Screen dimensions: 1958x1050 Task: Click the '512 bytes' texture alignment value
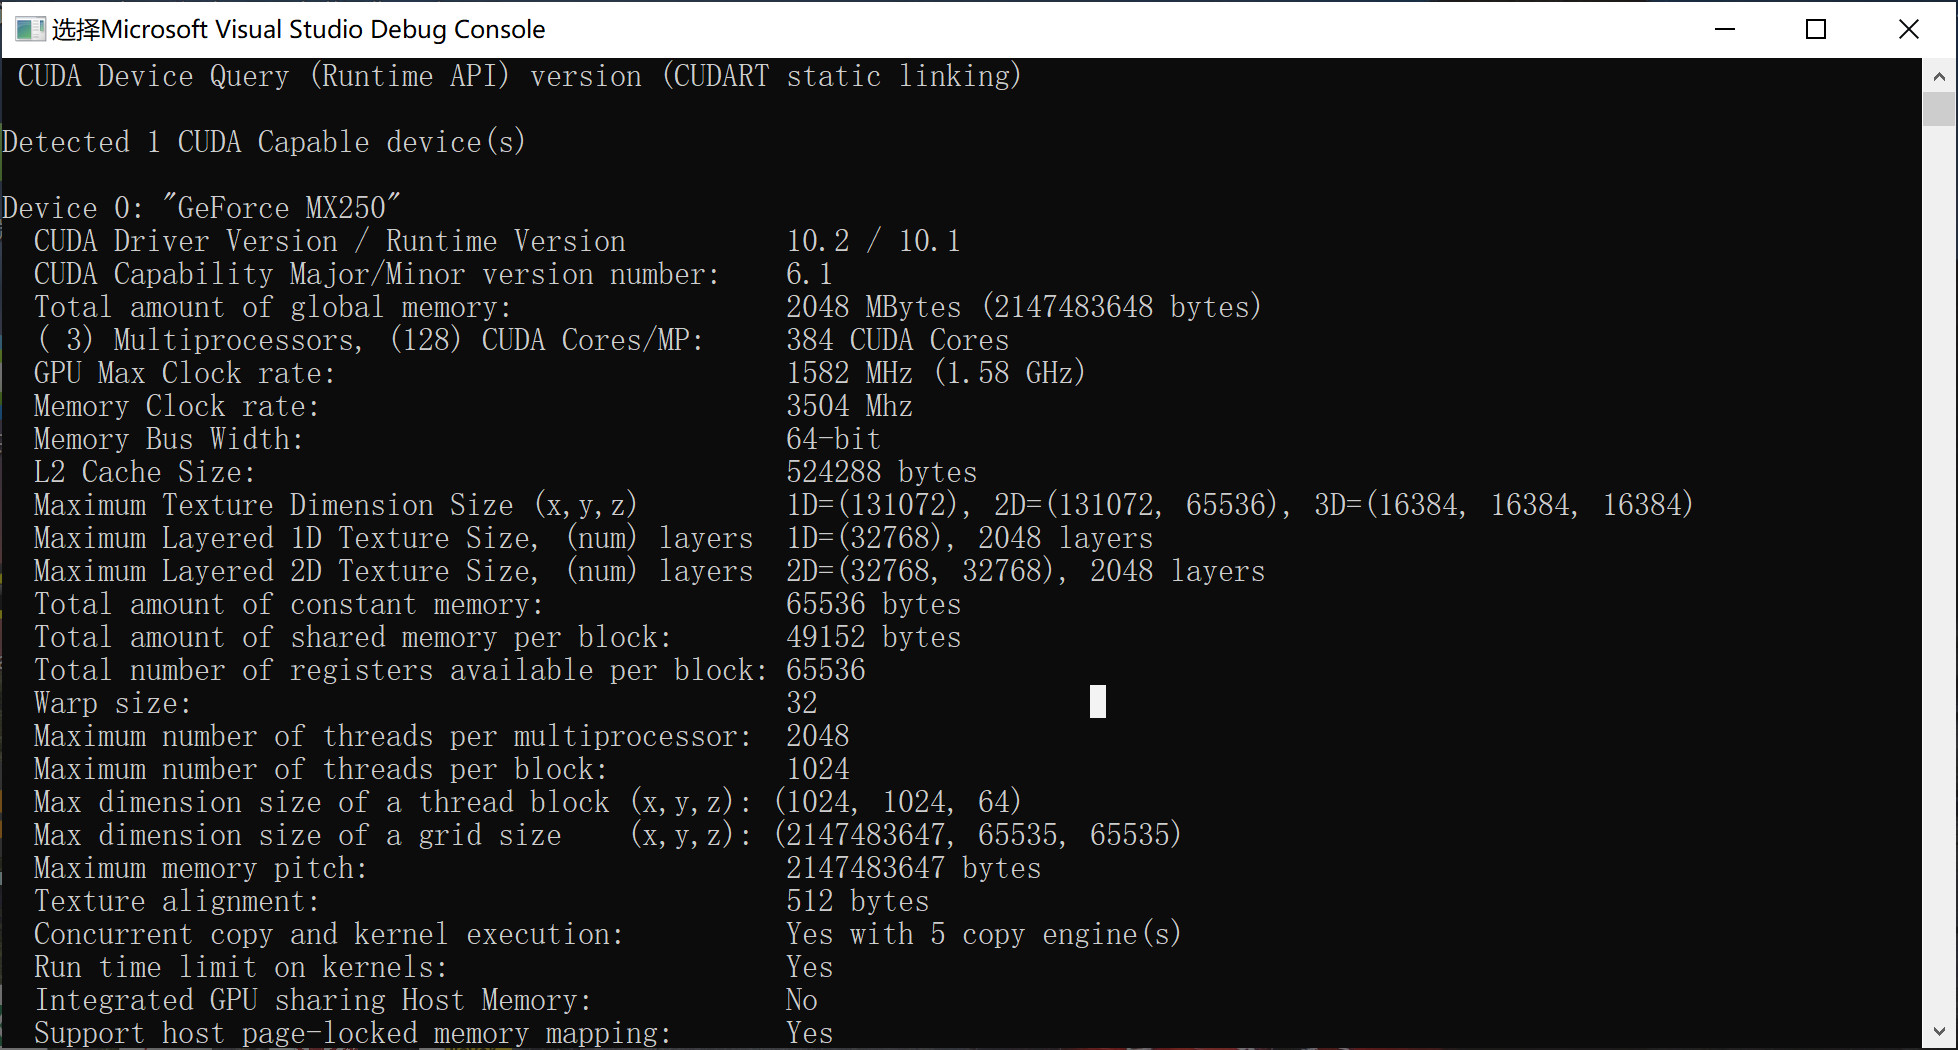click(857, 901)
